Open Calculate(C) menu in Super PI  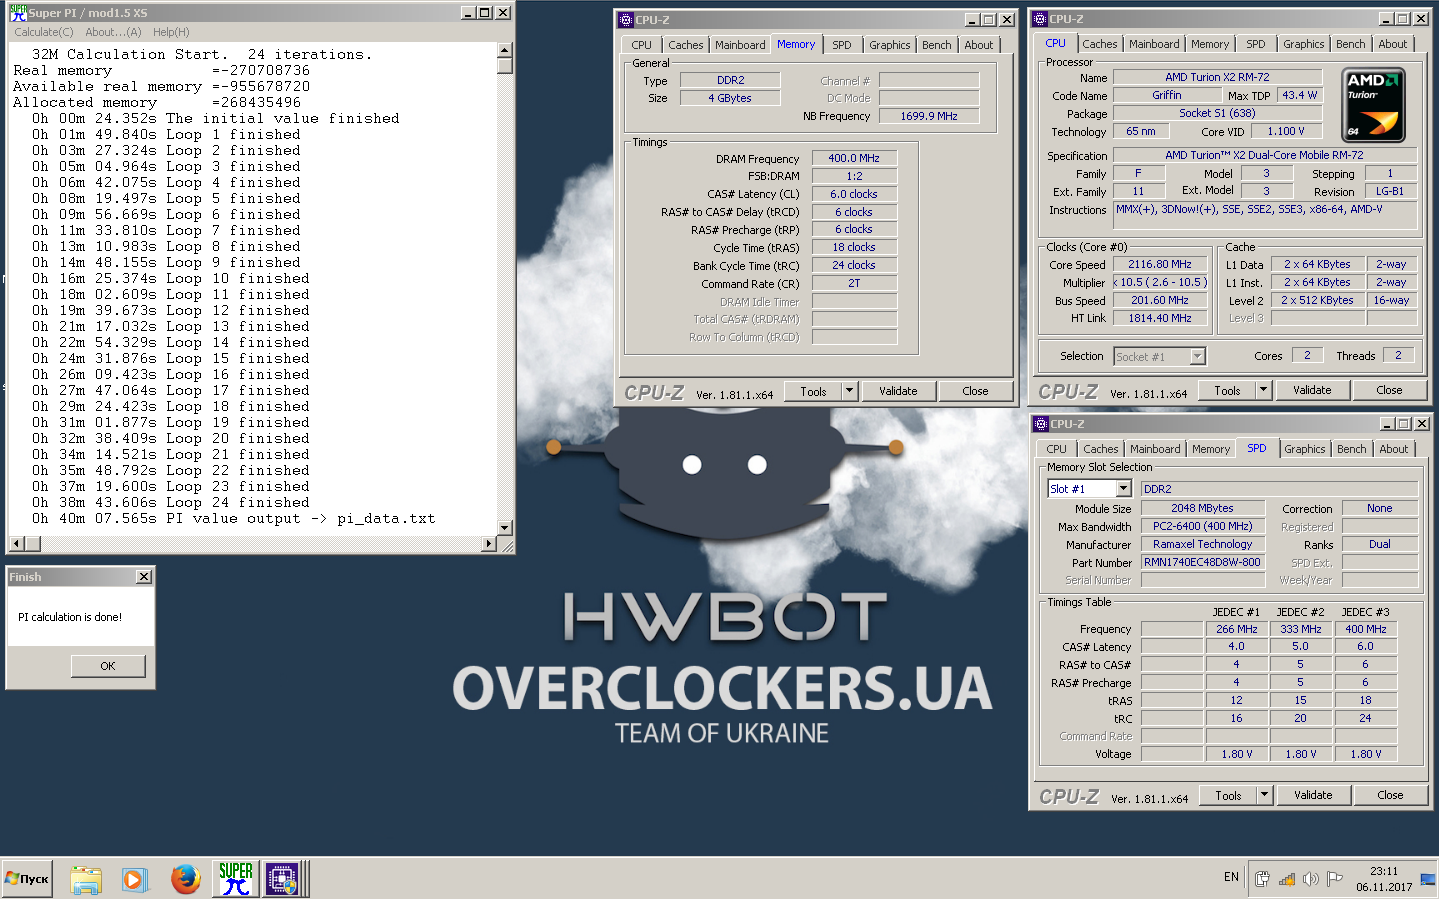(x=44, y=32)
